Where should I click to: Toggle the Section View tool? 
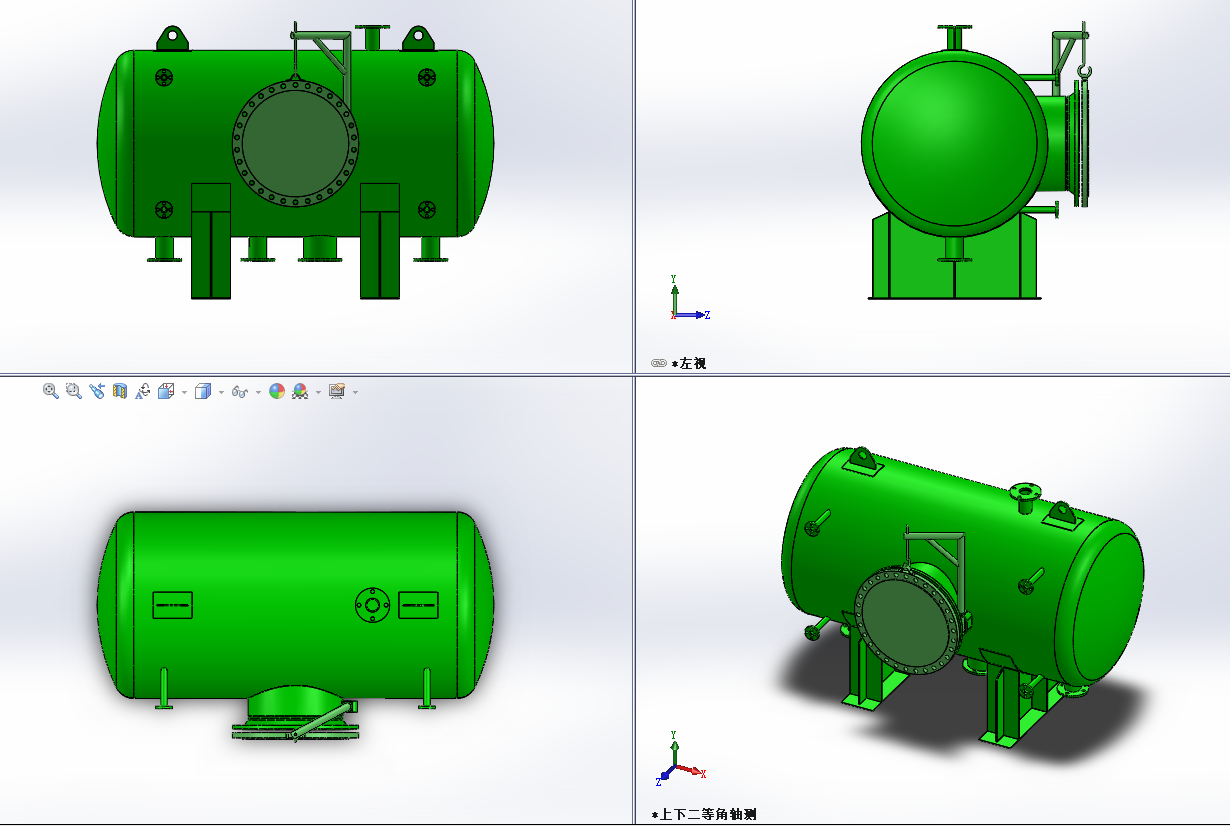pos(120,391)
